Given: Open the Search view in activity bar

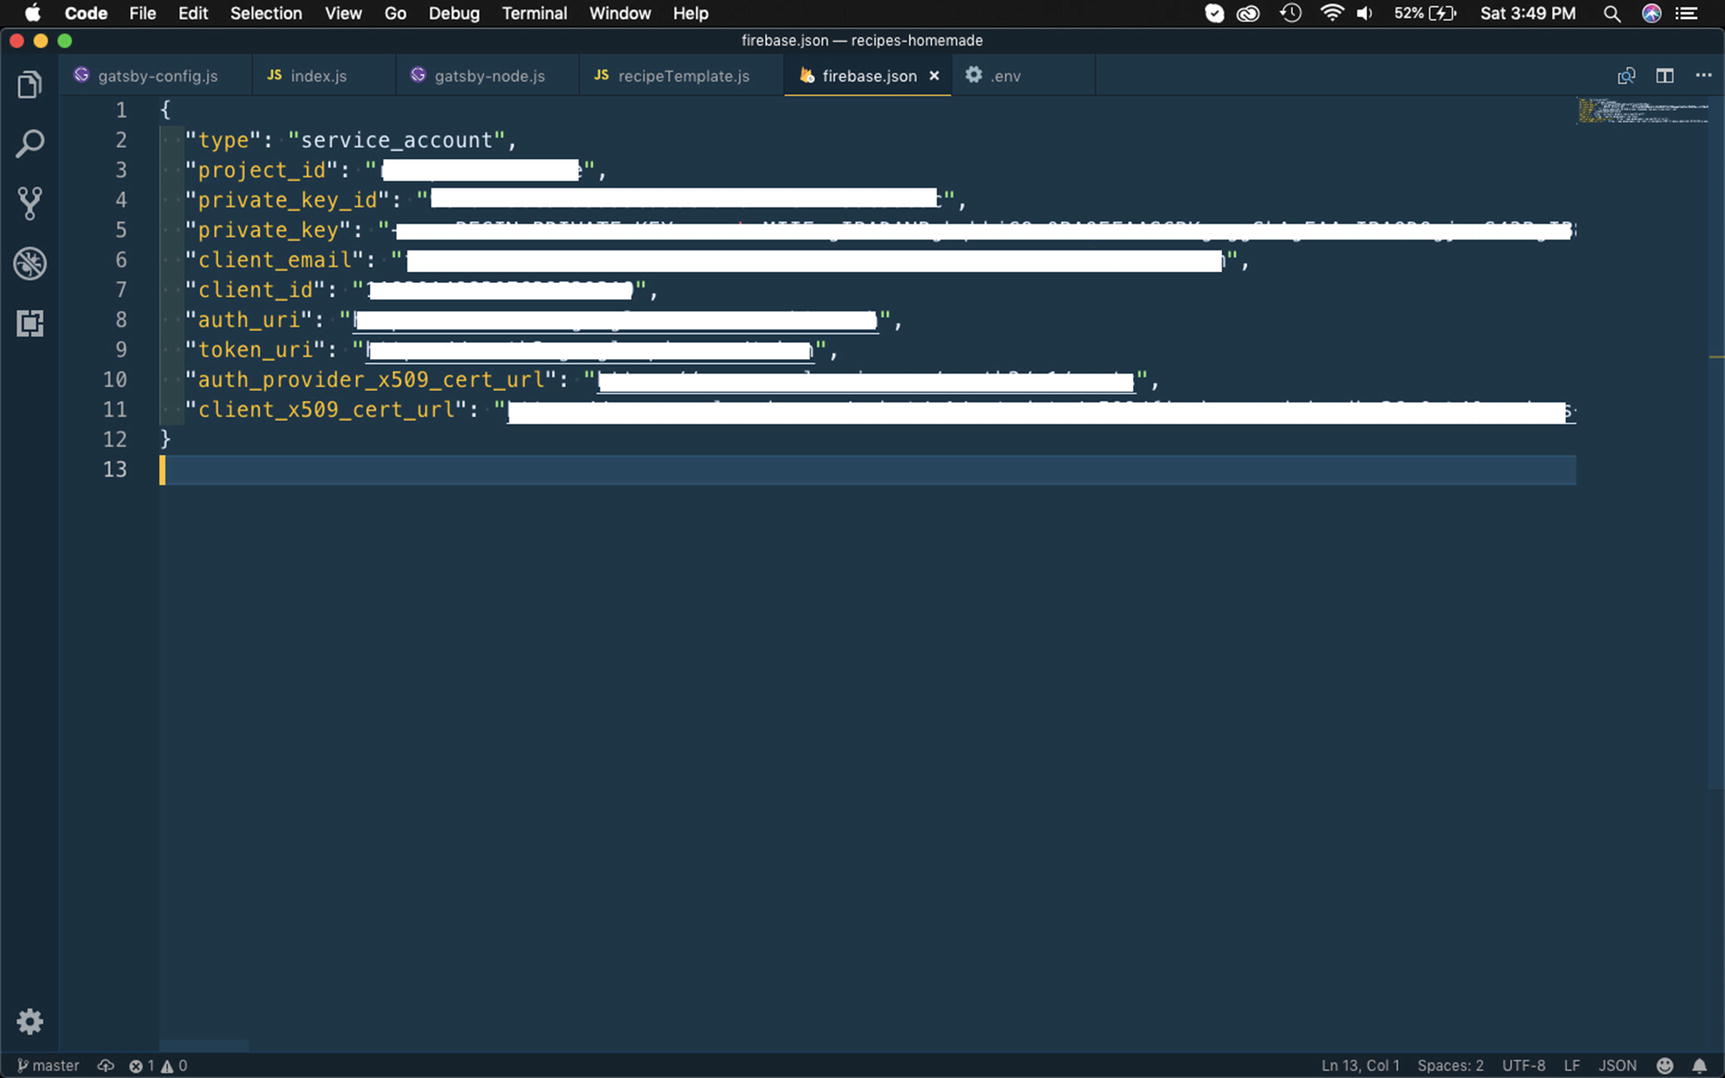Looking at the screenshot, I should point(30,144).
